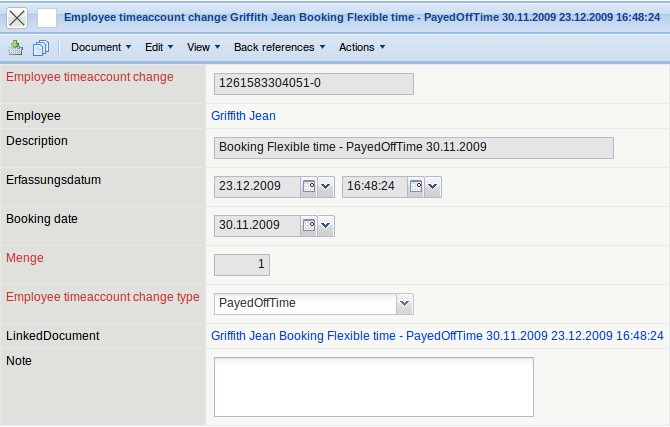
Task: Open the Back references menu
Action: pos(279,47)
